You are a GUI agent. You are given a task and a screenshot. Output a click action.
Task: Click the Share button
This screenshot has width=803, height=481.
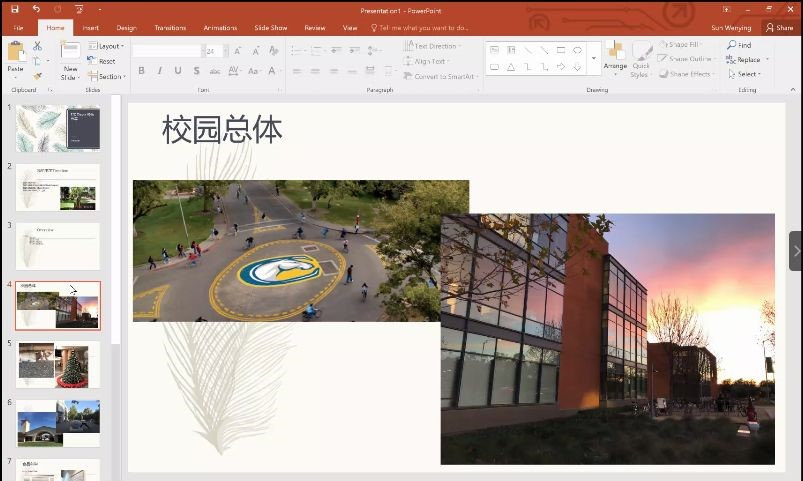[779, 28]
